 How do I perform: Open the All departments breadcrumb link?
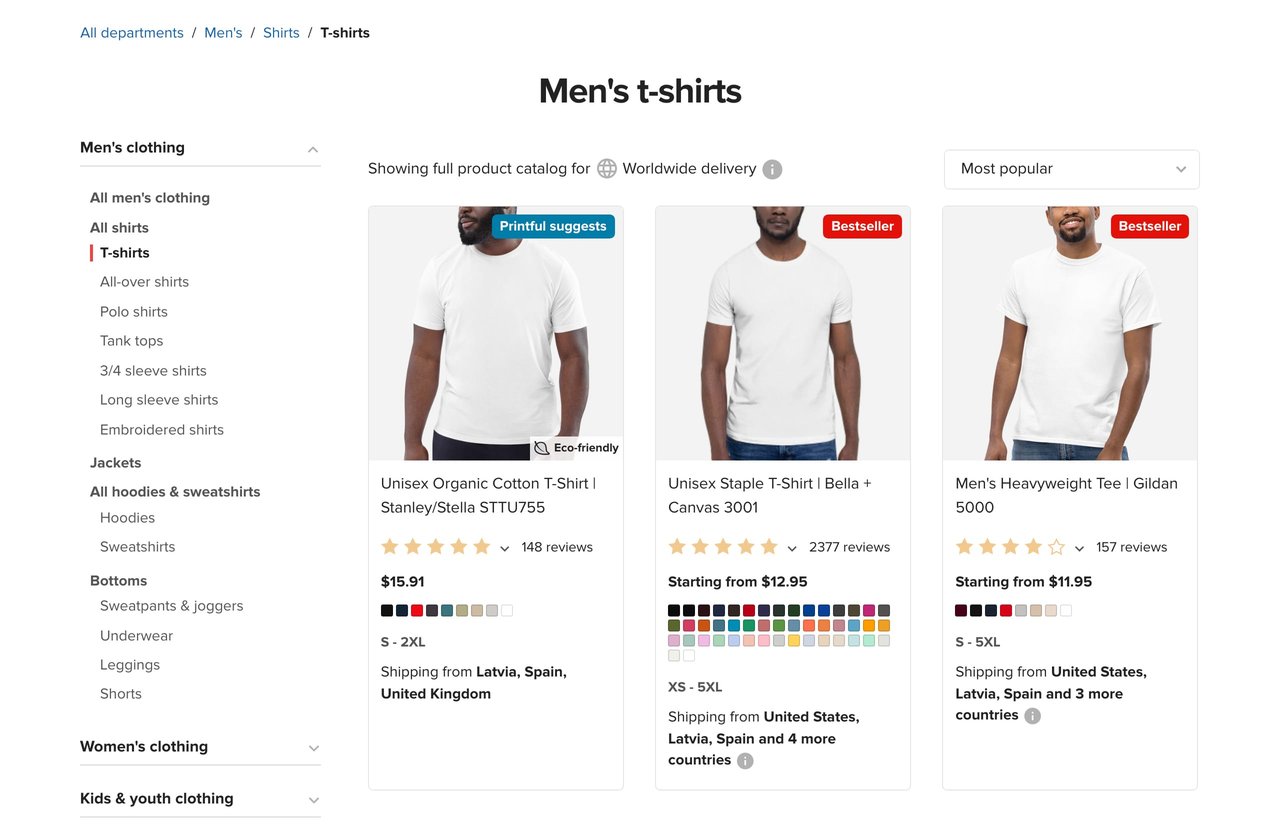click(x=131, y=32)
